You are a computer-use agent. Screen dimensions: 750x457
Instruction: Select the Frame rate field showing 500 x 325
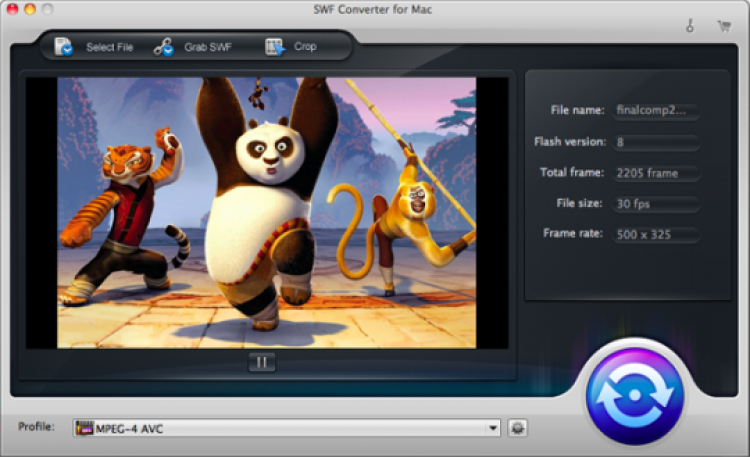tap(657, 235)
